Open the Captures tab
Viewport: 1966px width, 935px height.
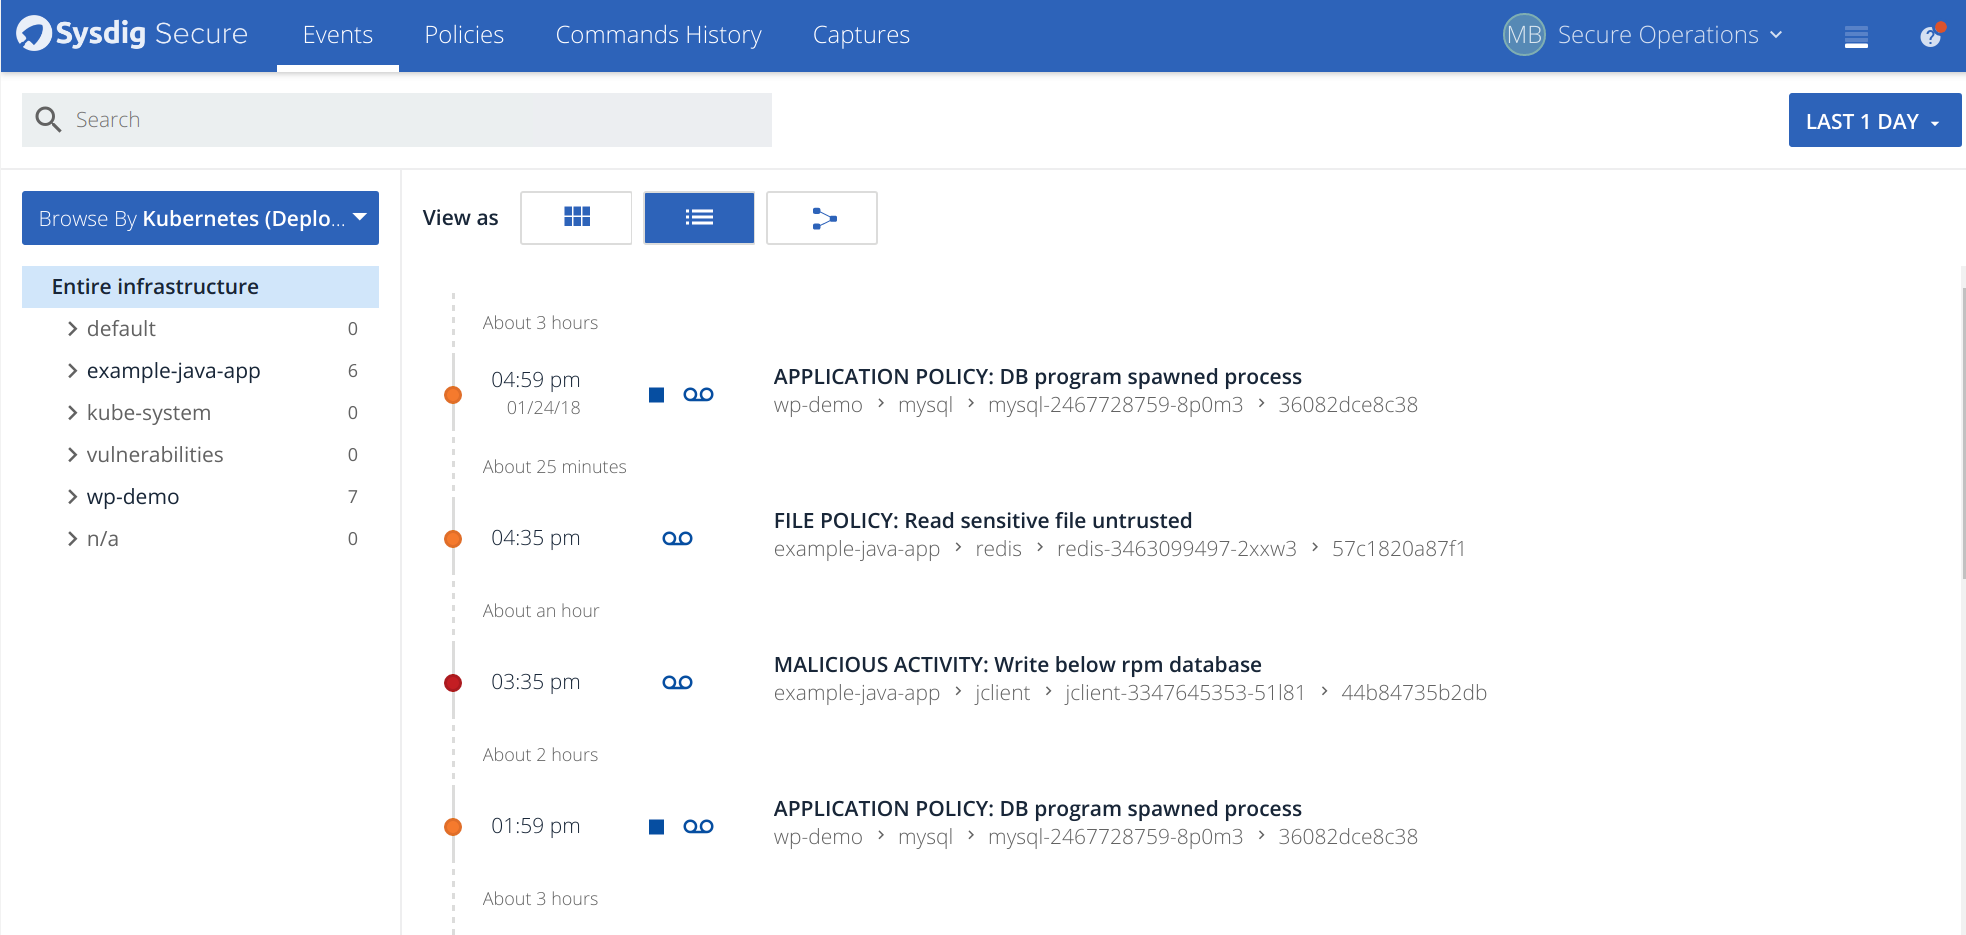click(861, 35)
